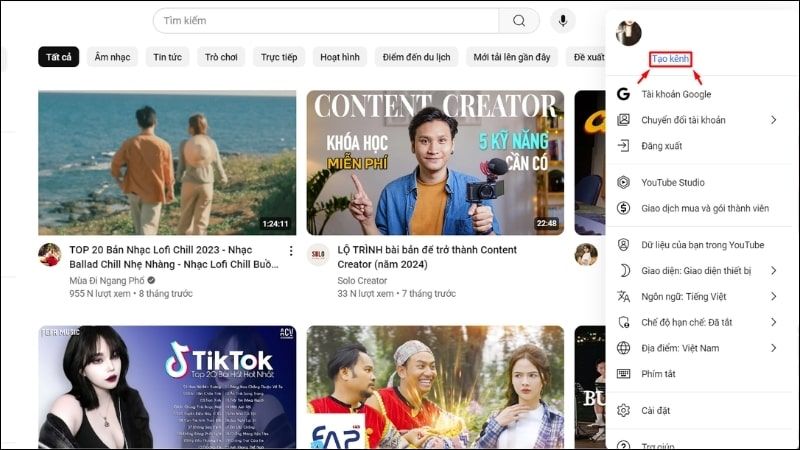The image size is (800, 450).
Task: Click the location globe icon
Action: click(623, 348)
